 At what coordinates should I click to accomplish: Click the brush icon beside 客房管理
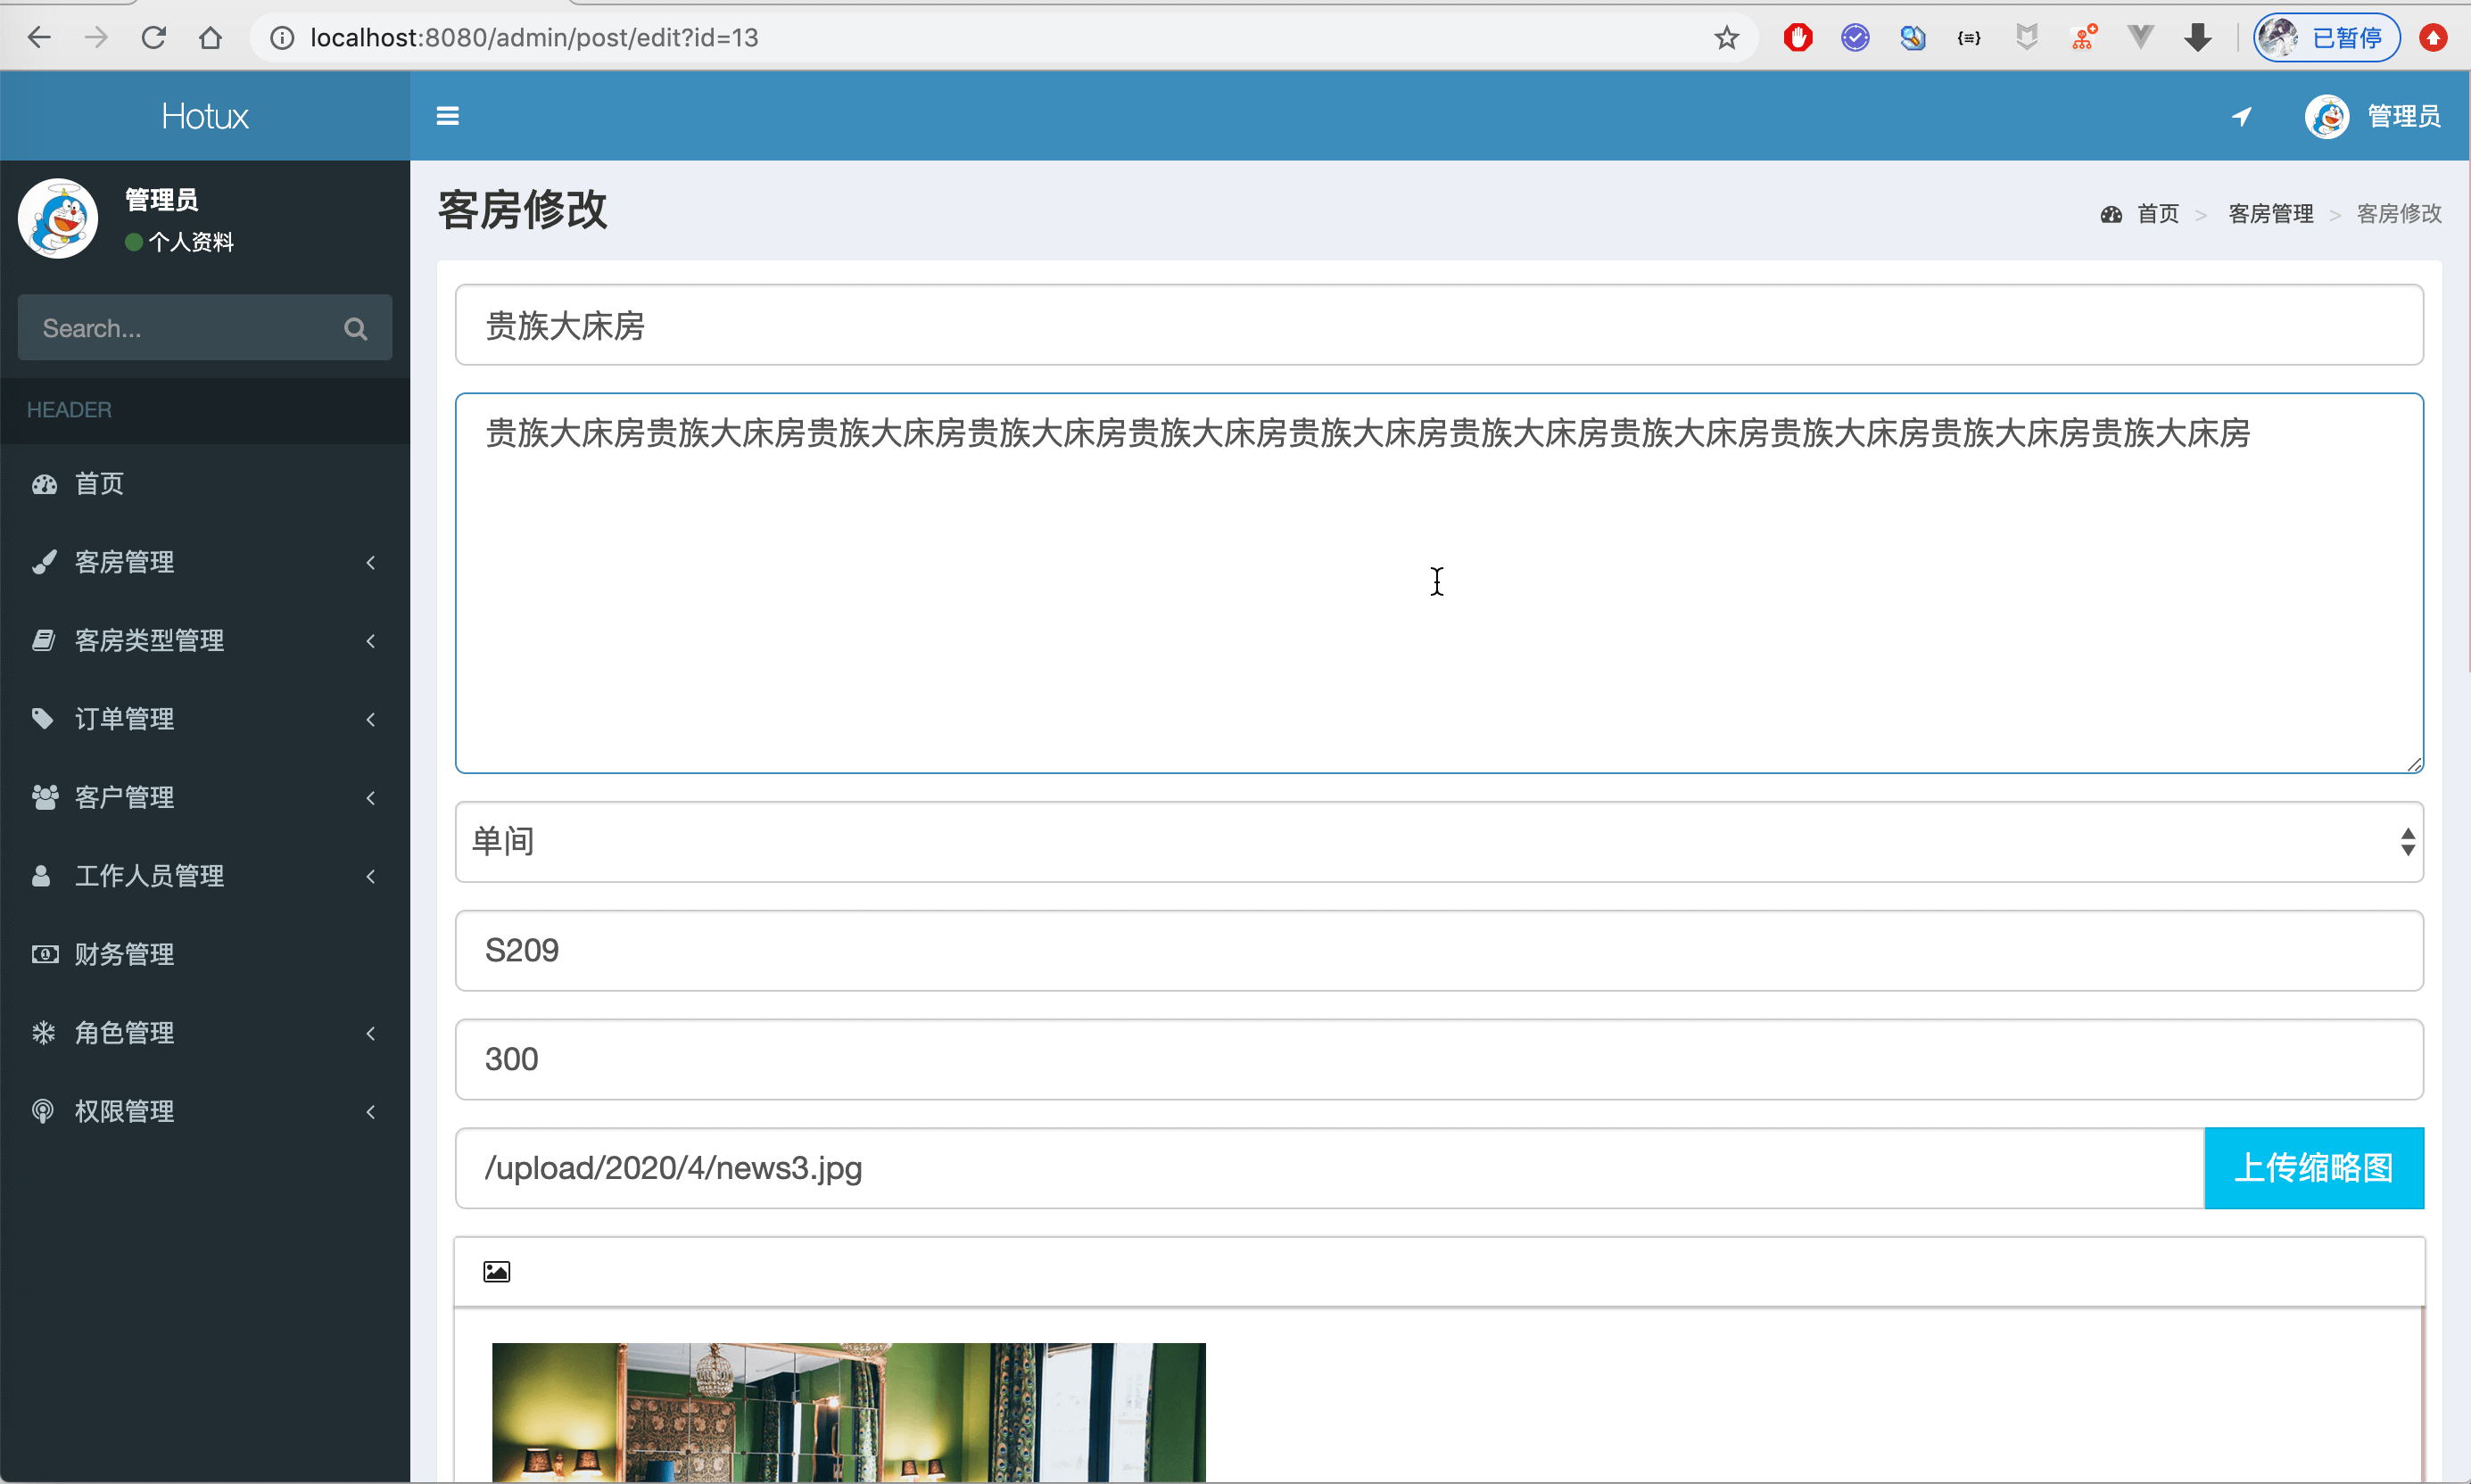tap(43, 561)
